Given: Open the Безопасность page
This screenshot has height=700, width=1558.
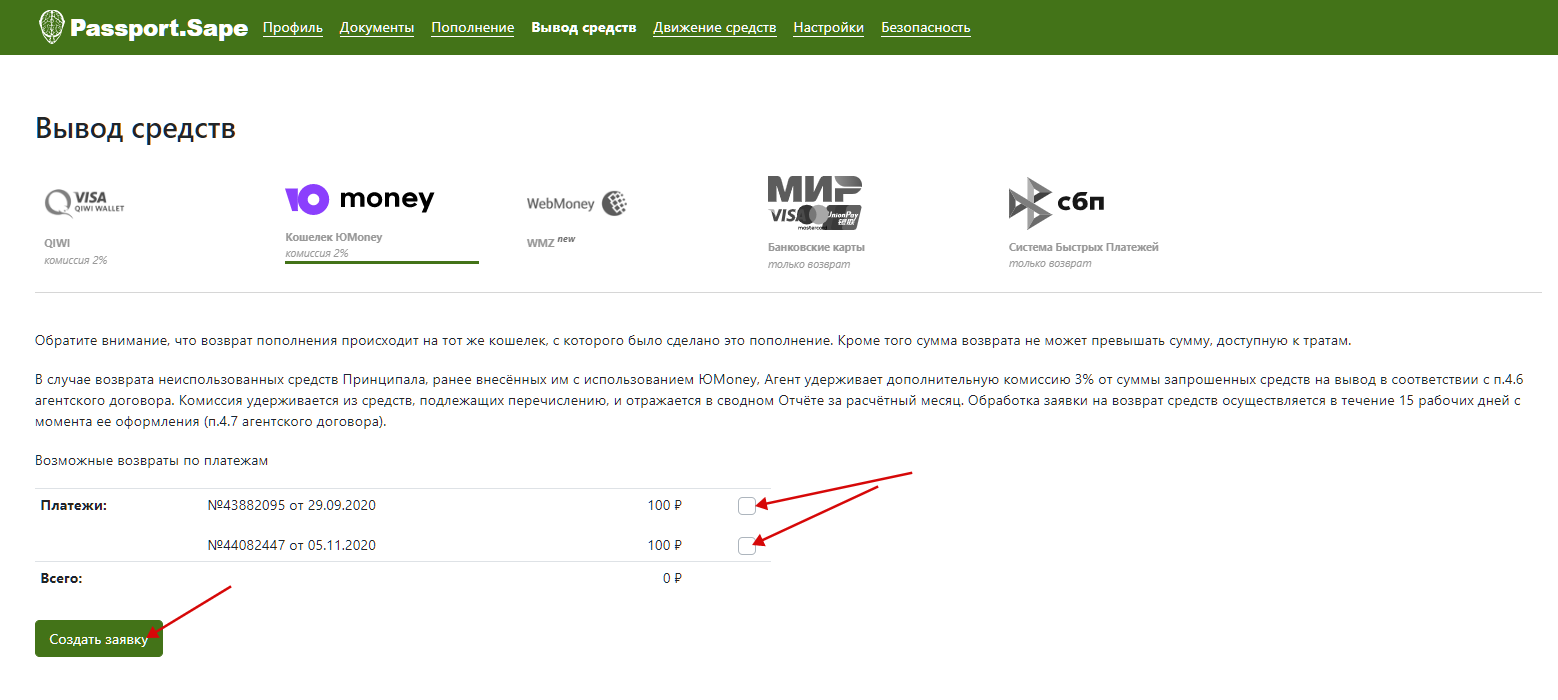Looking at the screenshot, I should (x=926, y=28).
